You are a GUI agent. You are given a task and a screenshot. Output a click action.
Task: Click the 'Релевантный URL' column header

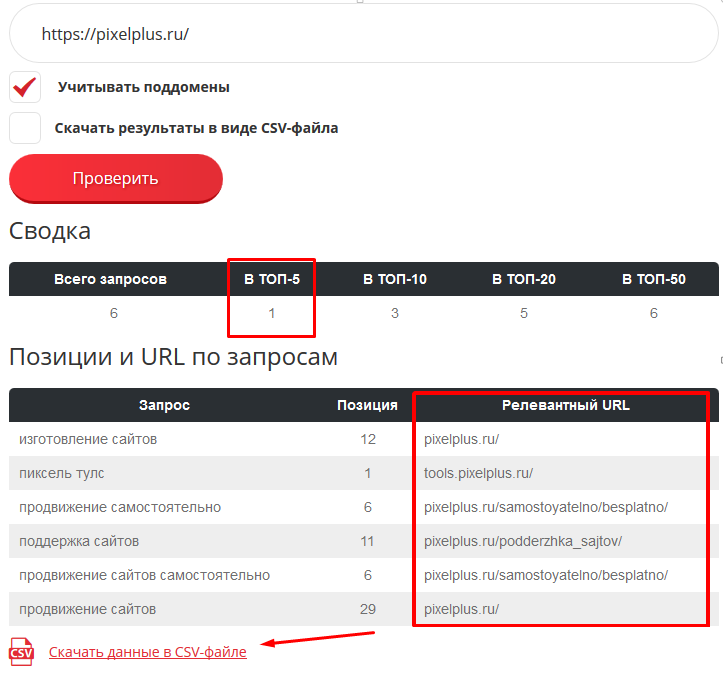tap(565, 405)
